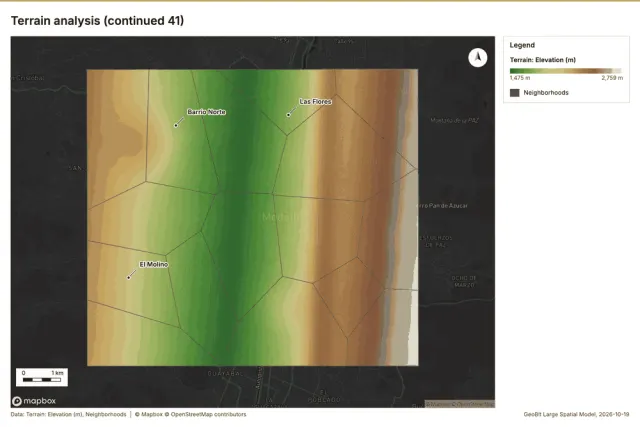This screenshot has height=427, width=640.
Task: Click the GUAYABAL map label
Action: click(226, 374)
